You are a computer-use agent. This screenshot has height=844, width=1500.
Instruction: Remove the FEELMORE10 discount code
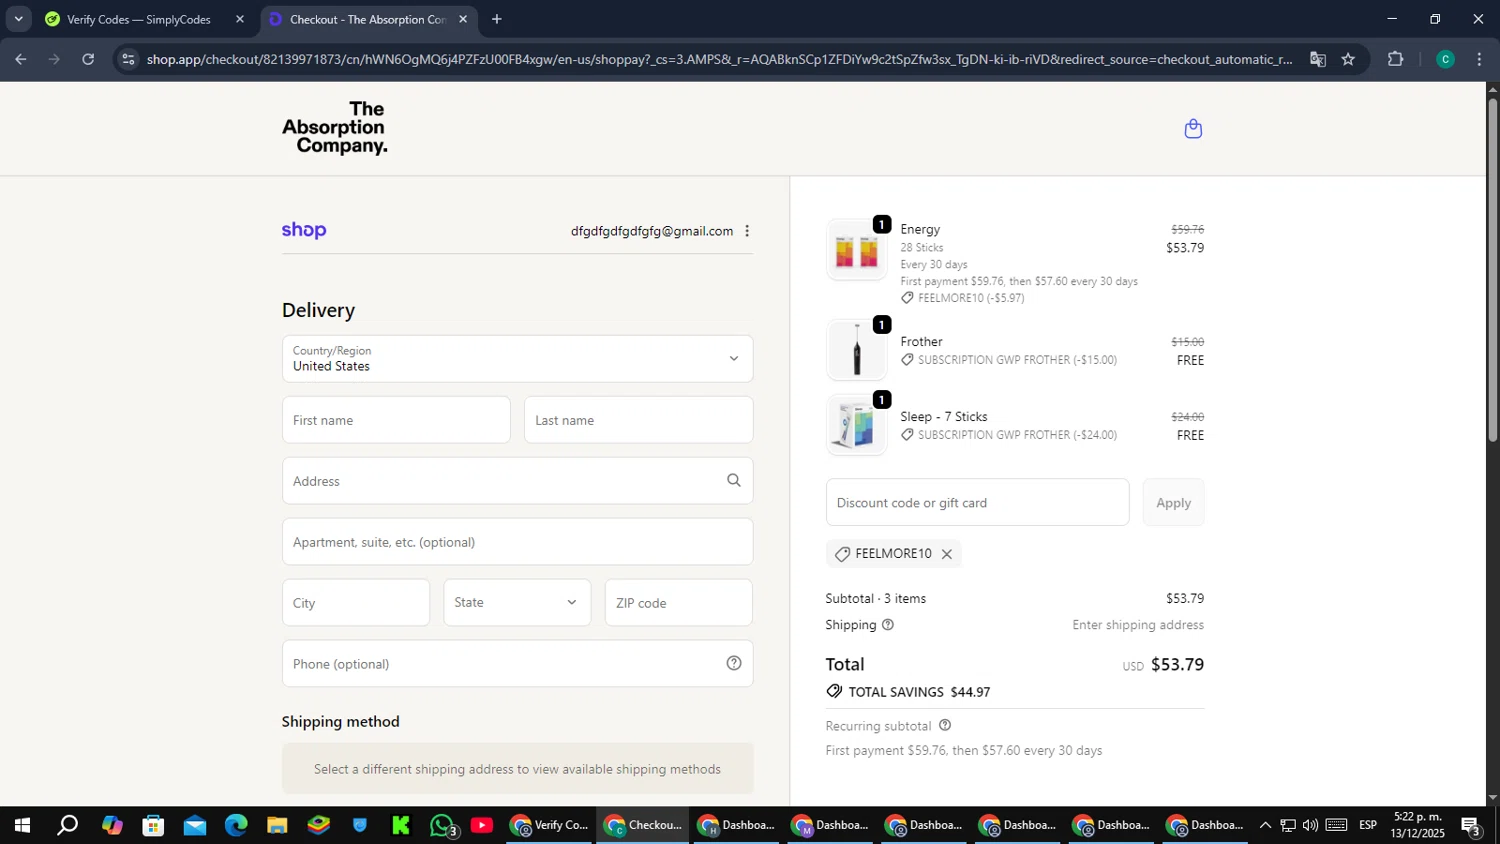tap(947, 554)
